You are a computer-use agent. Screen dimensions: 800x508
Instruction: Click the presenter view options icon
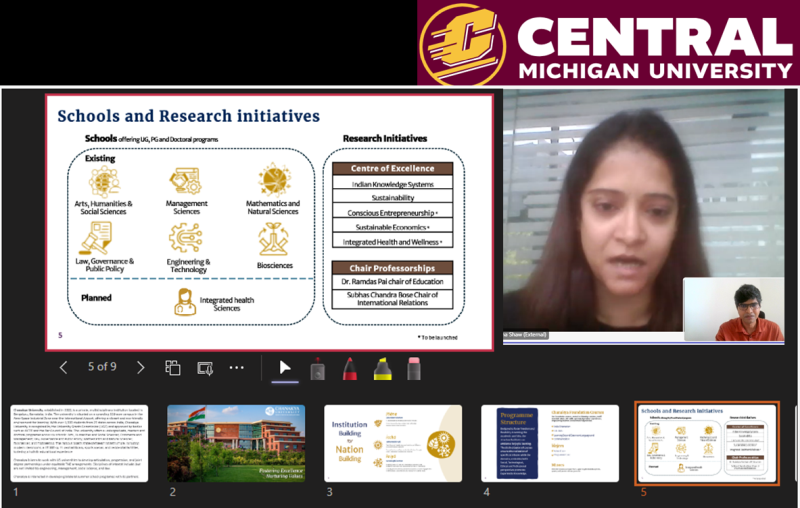click(205, 367)
